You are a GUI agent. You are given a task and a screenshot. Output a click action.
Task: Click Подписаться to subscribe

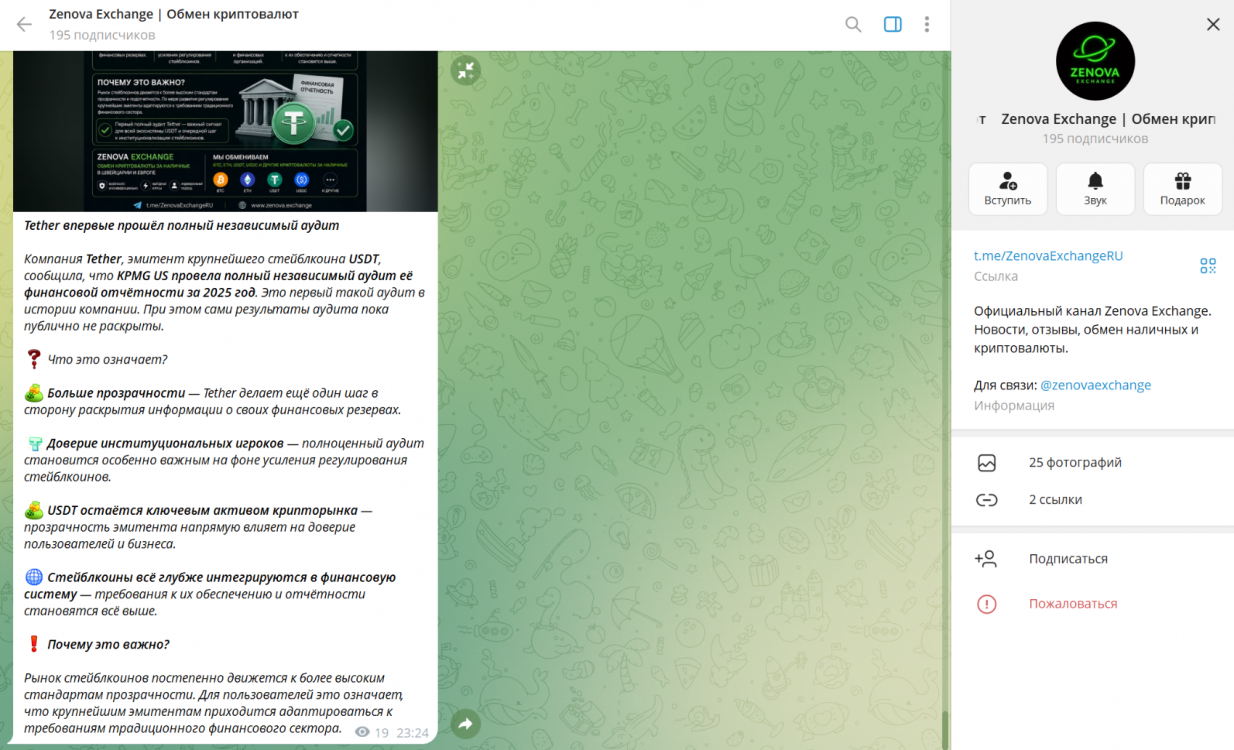[x=1092, y=559]
